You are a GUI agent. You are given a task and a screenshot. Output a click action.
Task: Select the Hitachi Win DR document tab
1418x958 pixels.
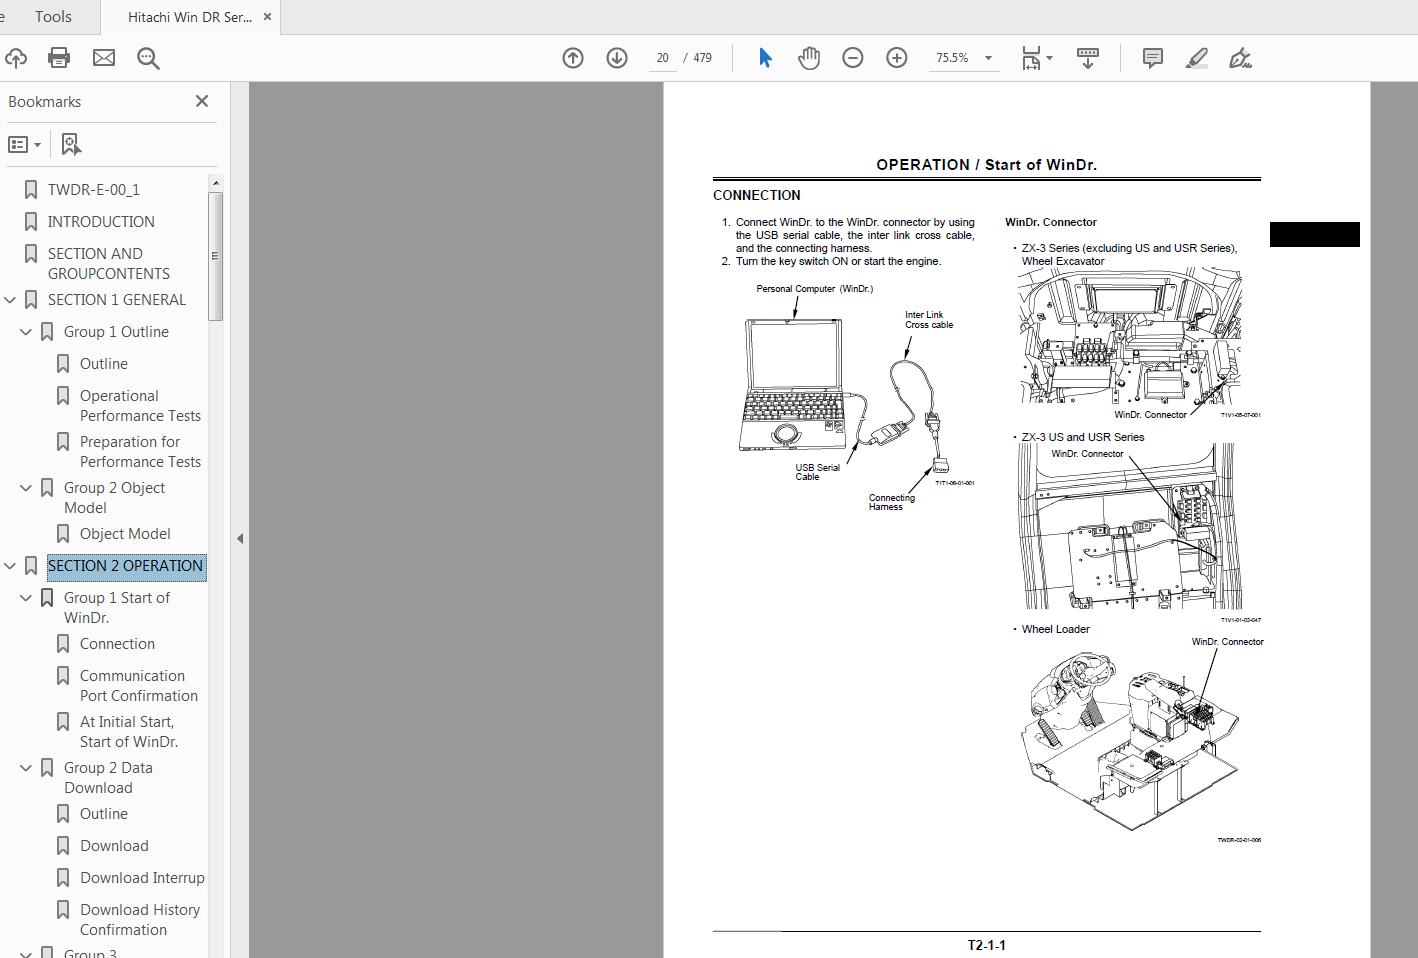coord(185,16)
